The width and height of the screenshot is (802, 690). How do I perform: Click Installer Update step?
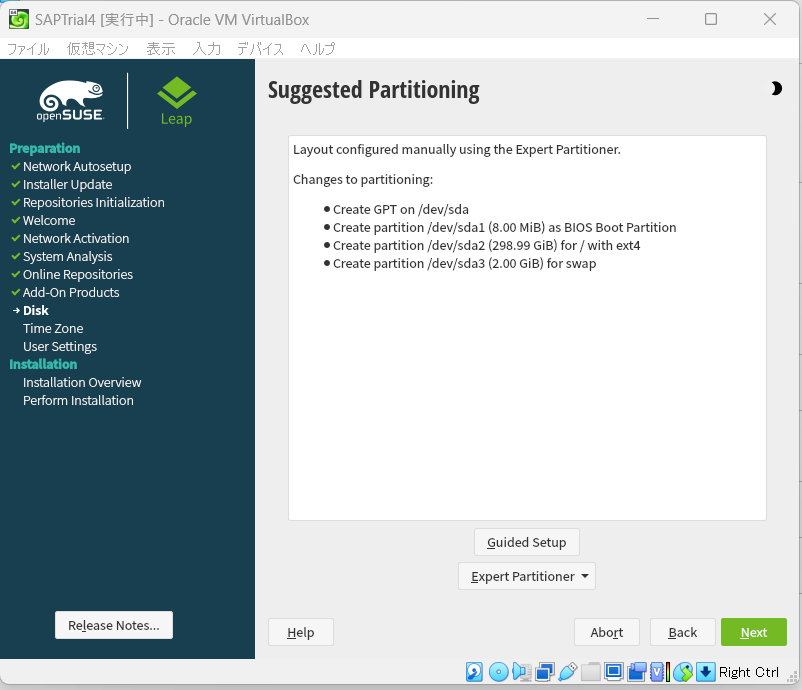pyautogui.click(x=68, y=184)
